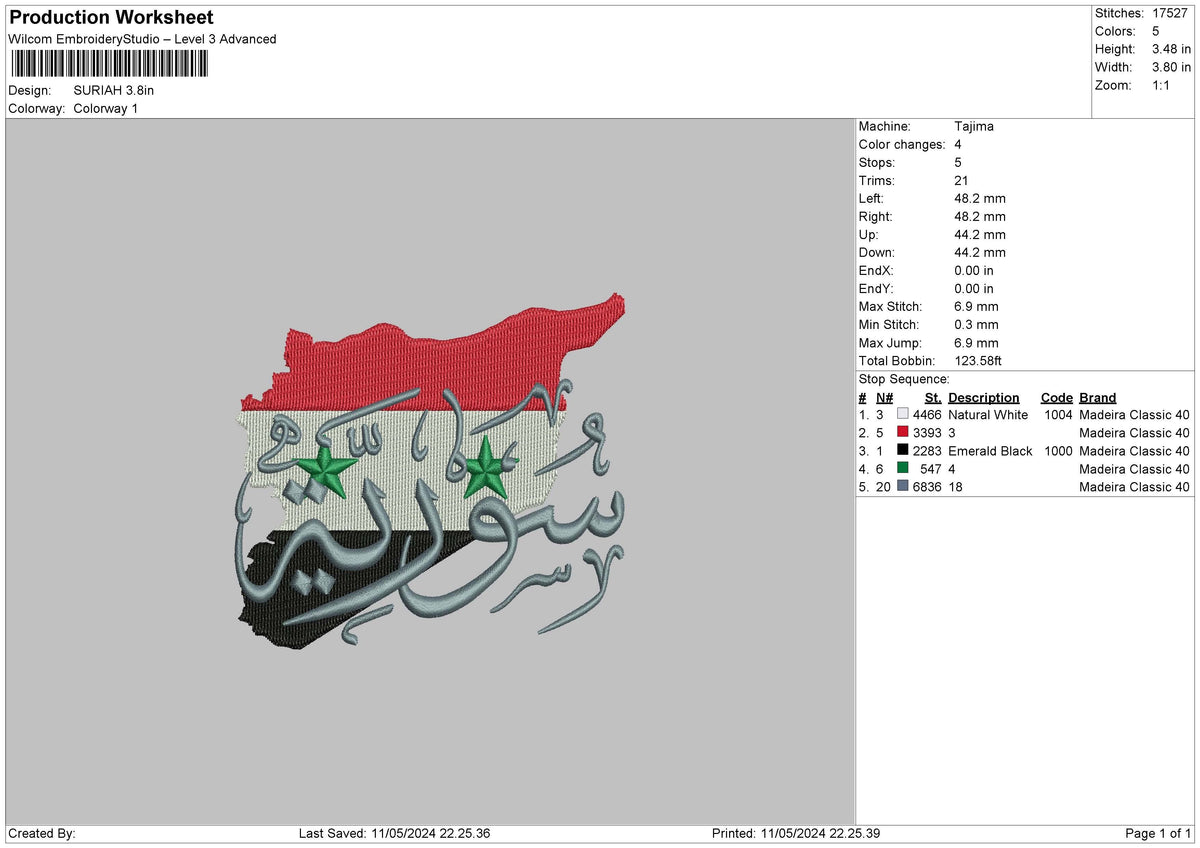Click the Production Worksheet title
Image resolution: width=1200 pixels, height=848 pixels.
click(111, 18)
